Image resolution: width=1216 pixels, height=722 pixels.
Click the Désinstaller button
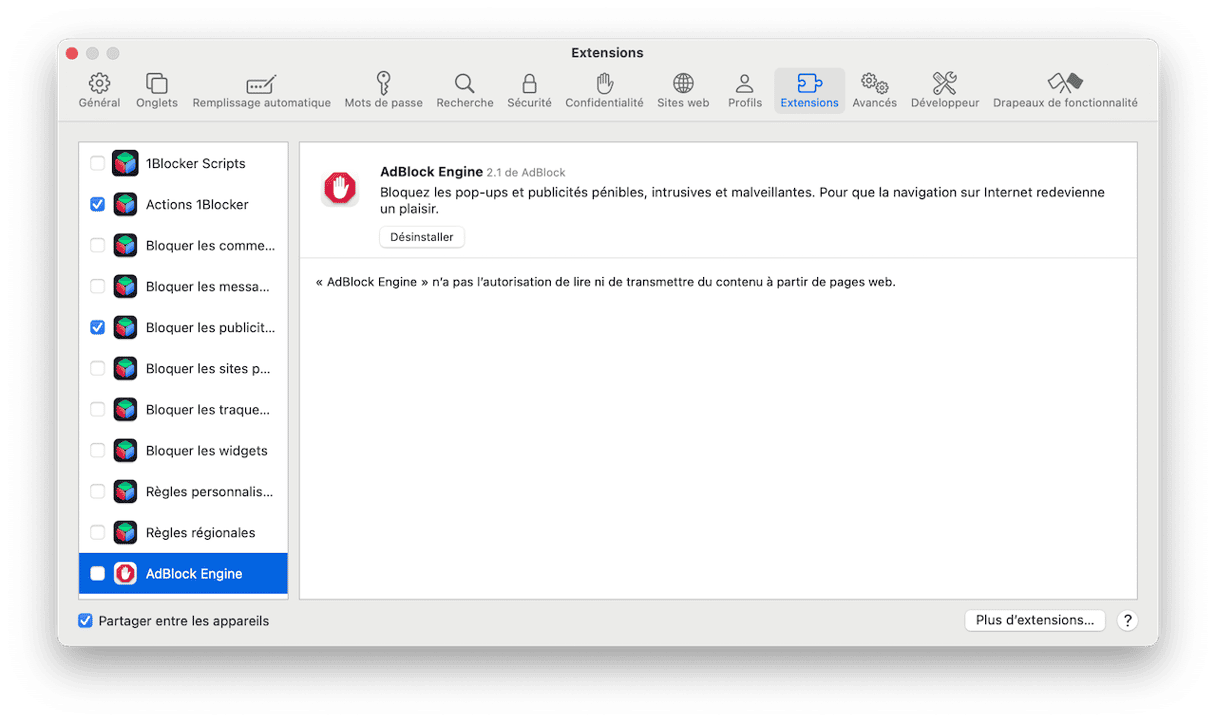422,237
